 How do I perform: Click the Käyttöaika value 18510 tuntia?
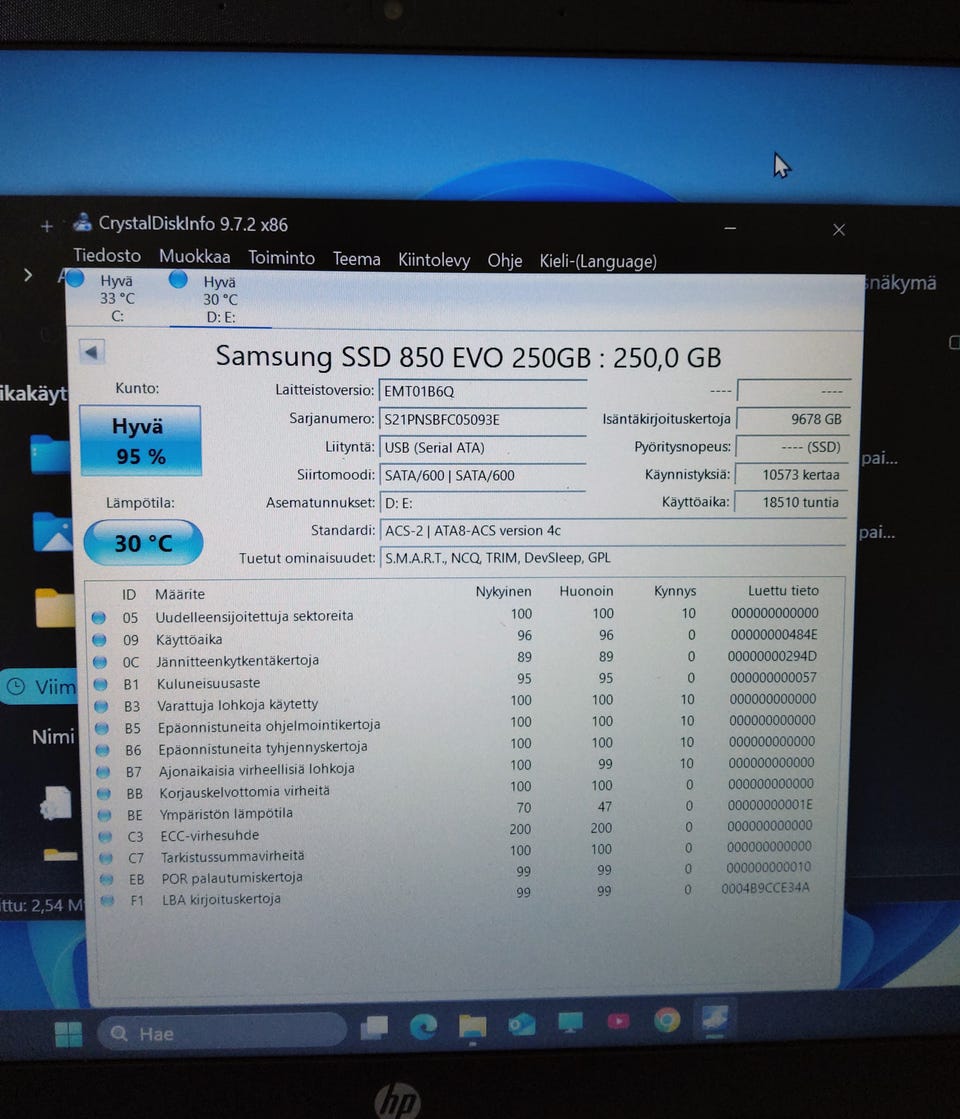[791, 502]
